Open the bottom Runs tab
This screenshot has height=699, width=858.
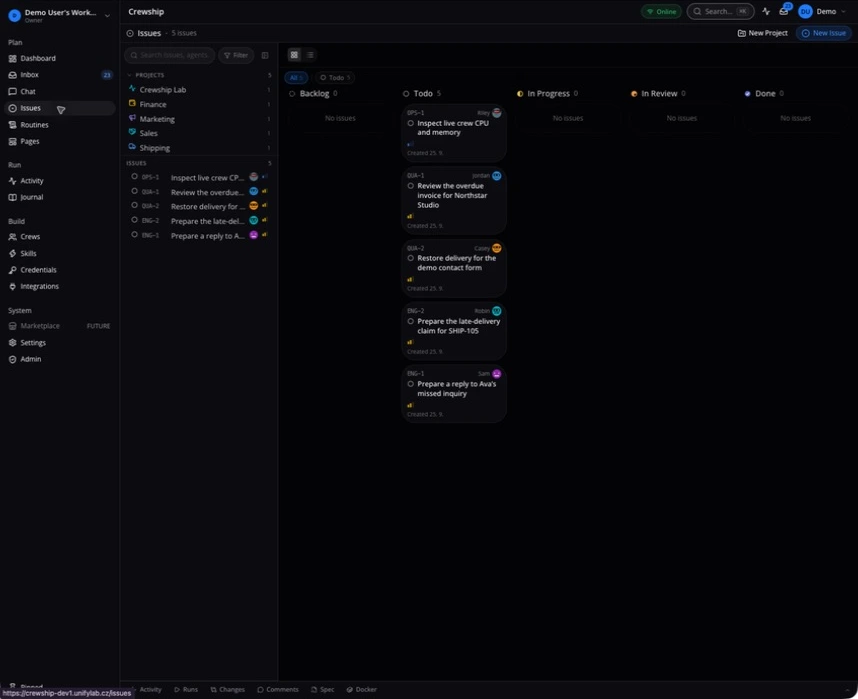tap(186, 690)
